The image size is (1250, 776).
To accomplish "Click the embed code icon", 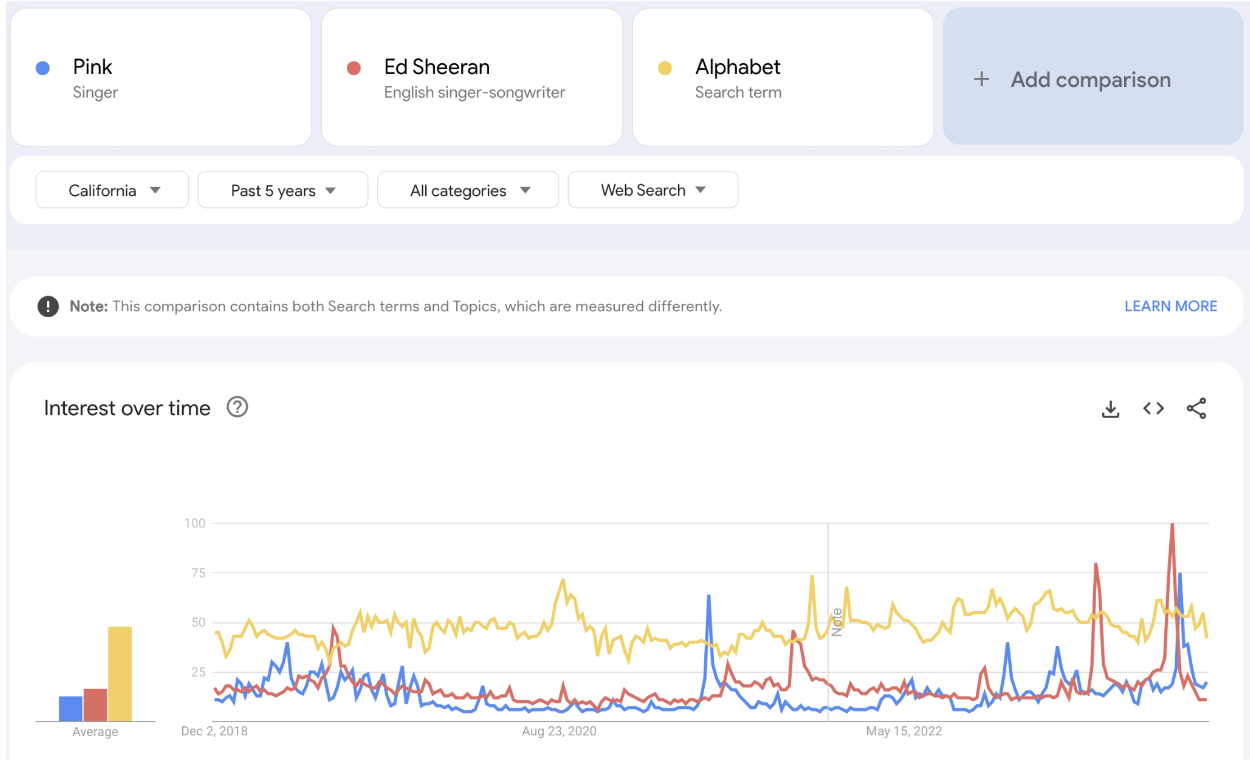I will click(1153, 408).
